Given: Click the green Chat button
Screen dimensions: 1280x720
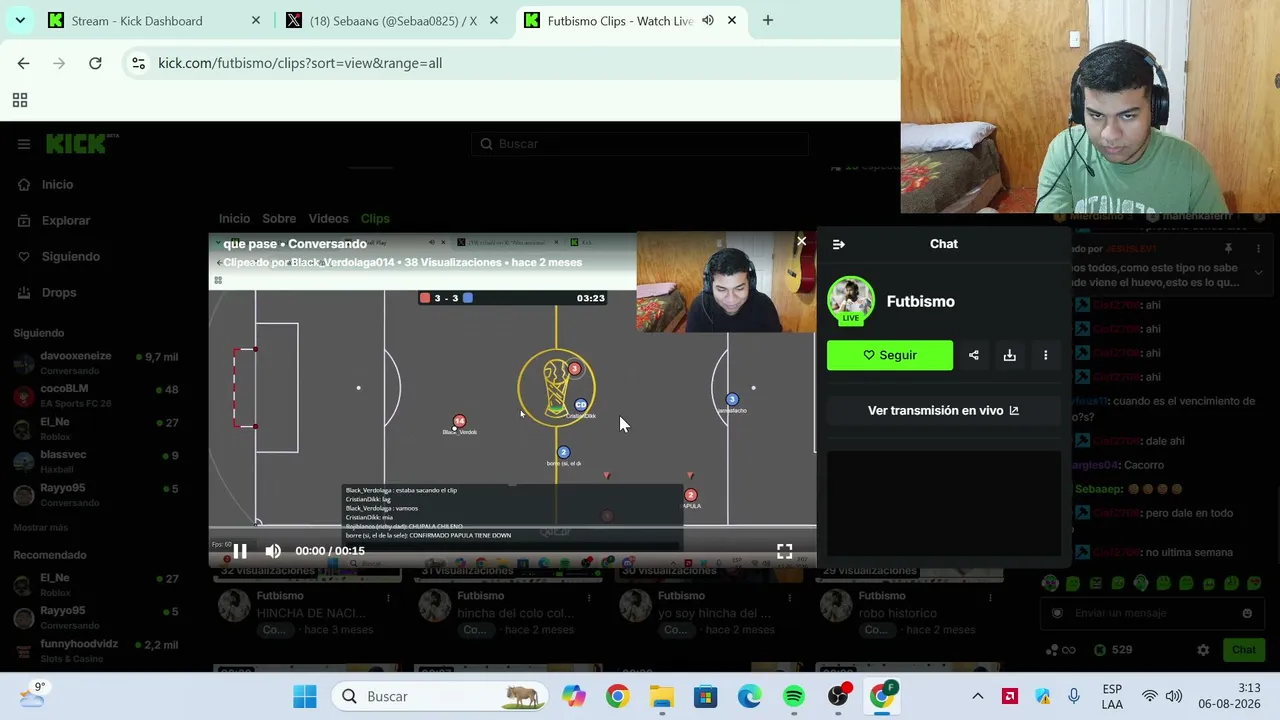Looking at the screenshot, I should (x=1244, y=650).
